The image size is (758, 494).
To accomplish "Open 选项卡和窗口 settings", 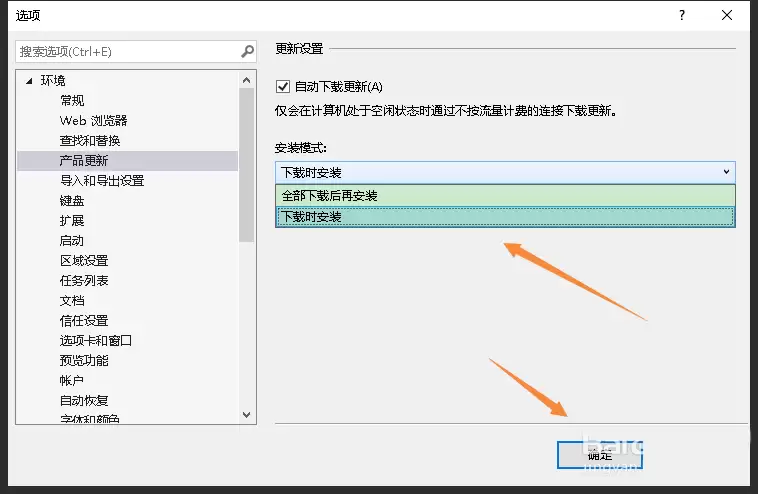I will pyautogui.click(x=96, y=341).
